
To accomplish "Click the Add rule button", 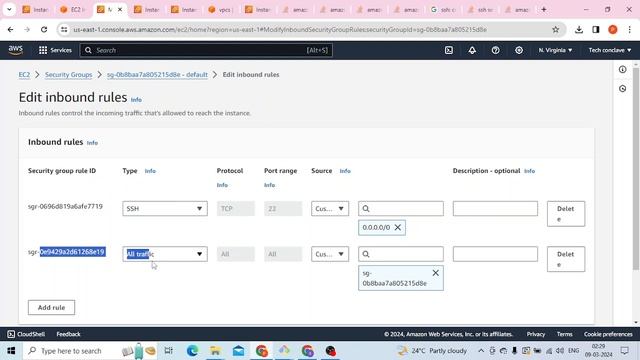I will (51, 307).
